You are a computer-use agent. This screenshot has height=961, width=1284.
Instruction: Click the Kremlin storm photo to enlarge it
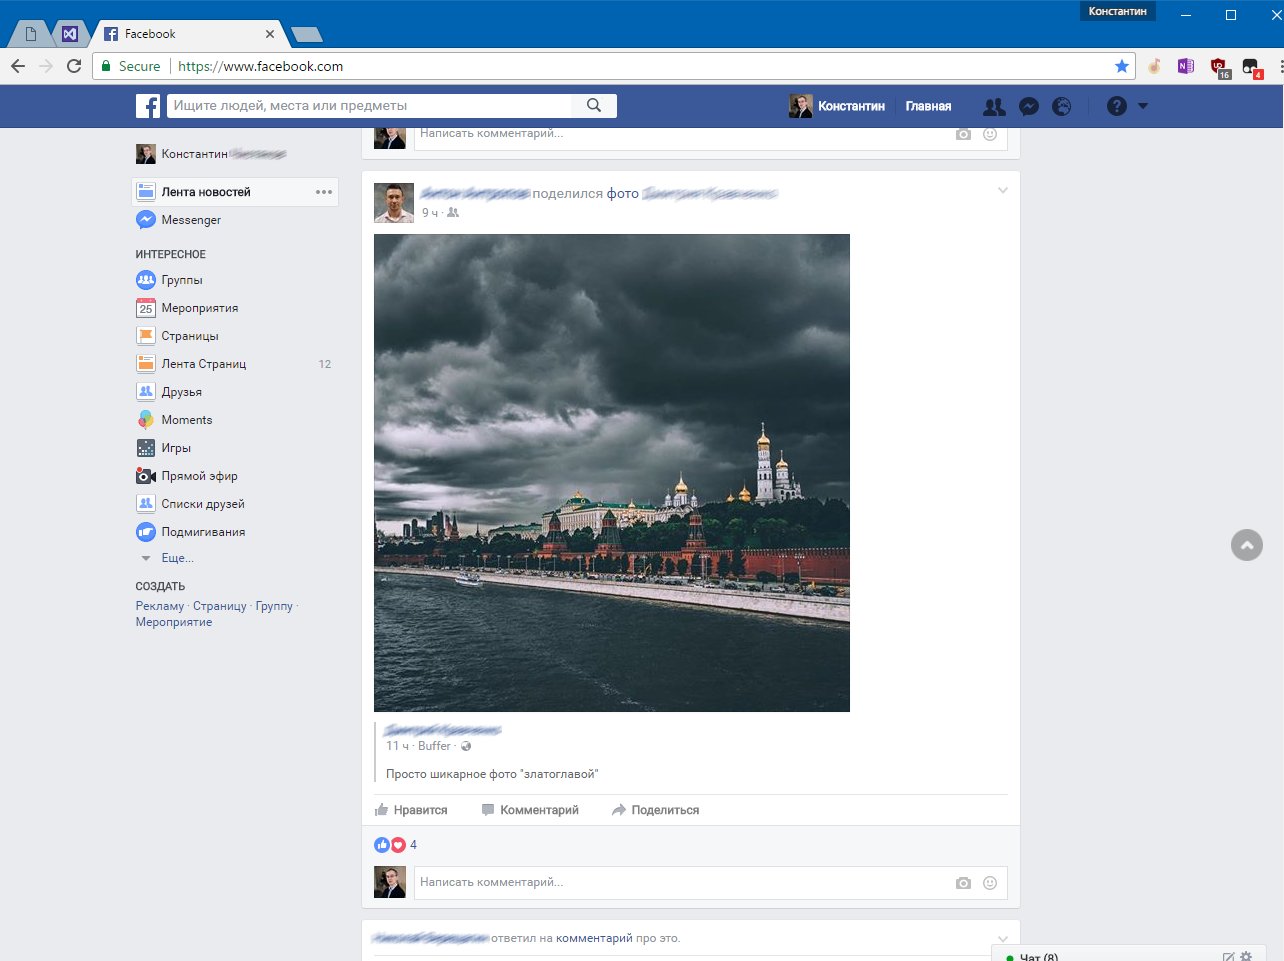click(611, 471)
